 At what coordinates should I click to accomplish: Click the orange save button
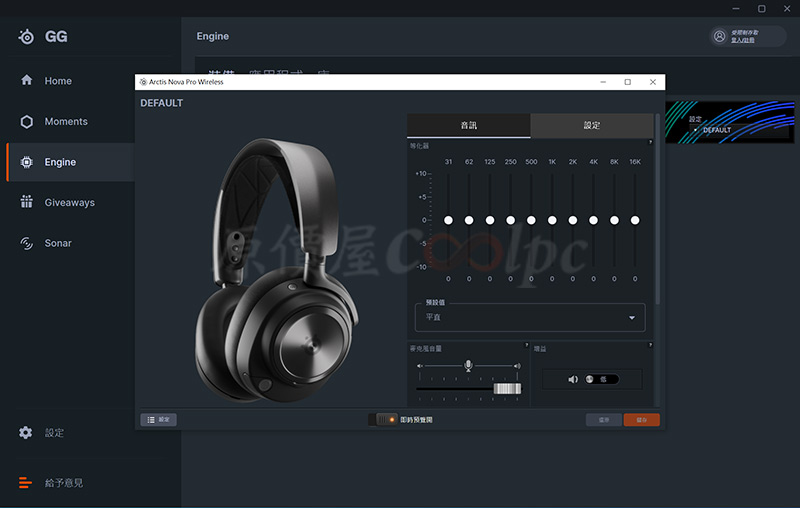(x=641, y=420)
